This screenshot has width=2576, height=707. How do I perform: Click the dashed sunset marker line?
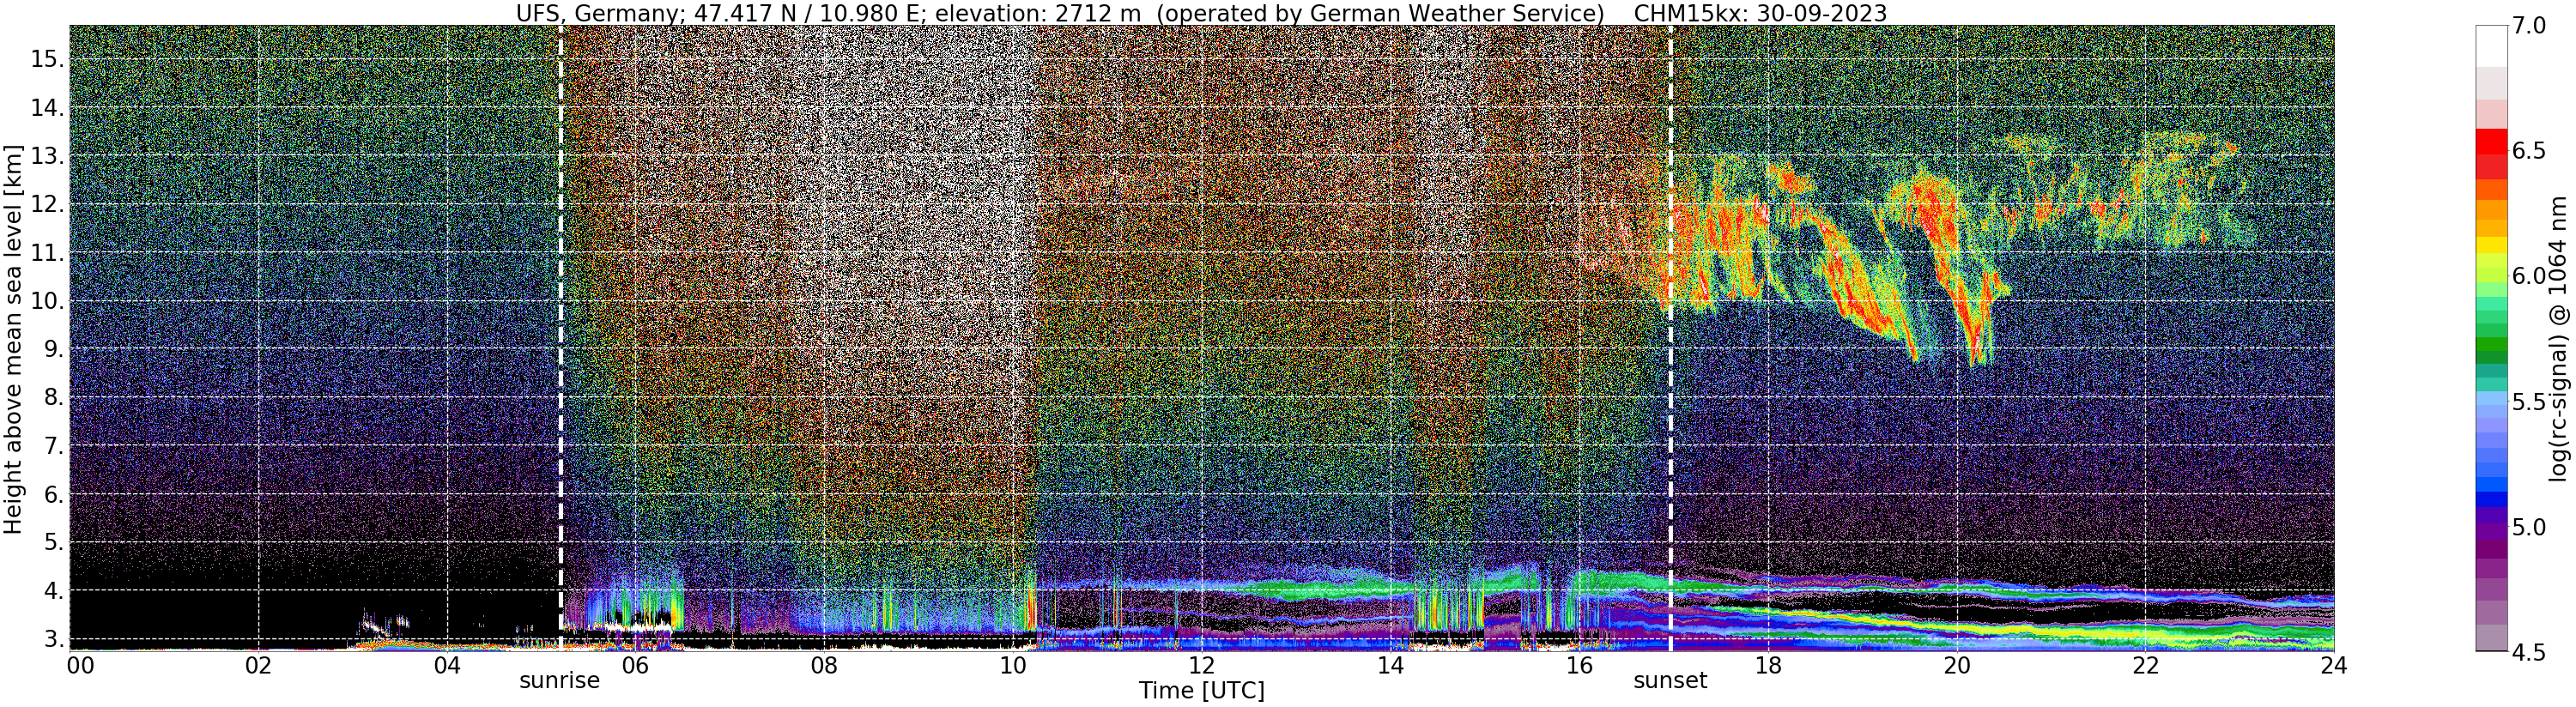click(1670, 338)
